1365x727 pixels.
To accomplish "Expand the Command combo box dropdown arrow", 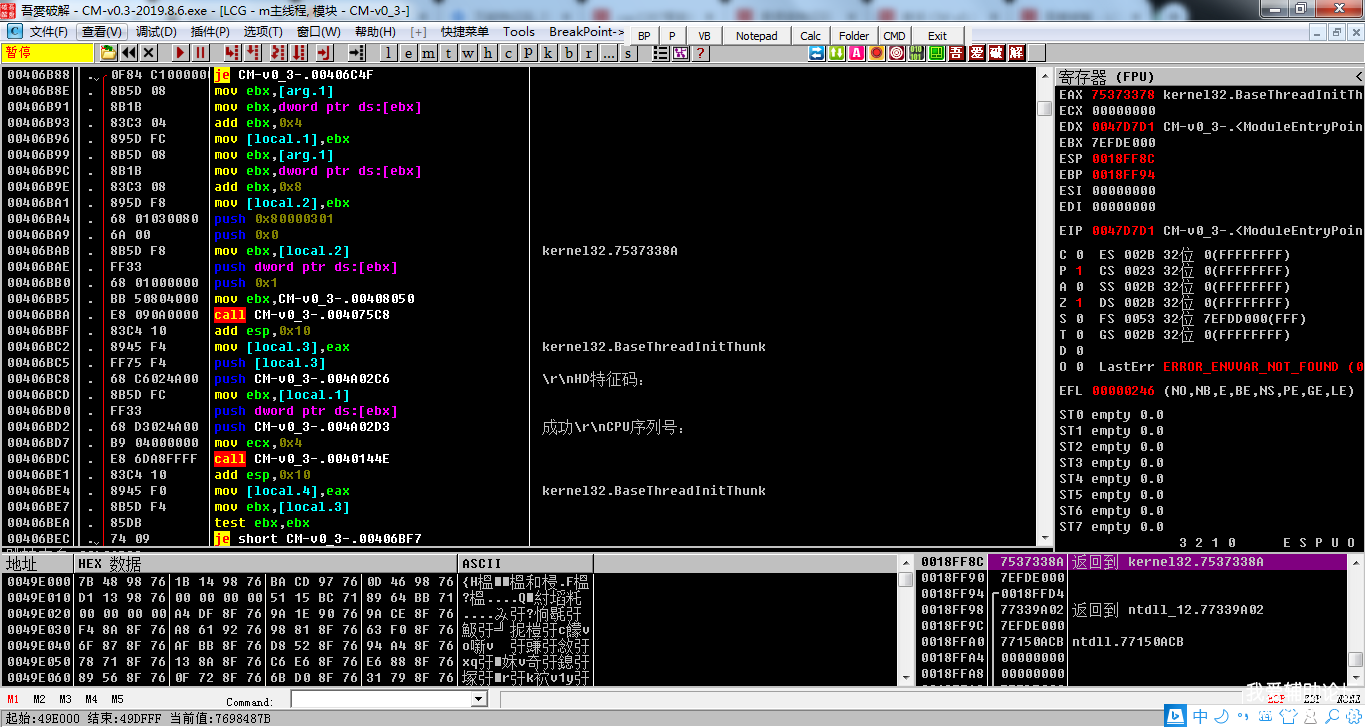I will pyautogui.click(x=478, y=699).
